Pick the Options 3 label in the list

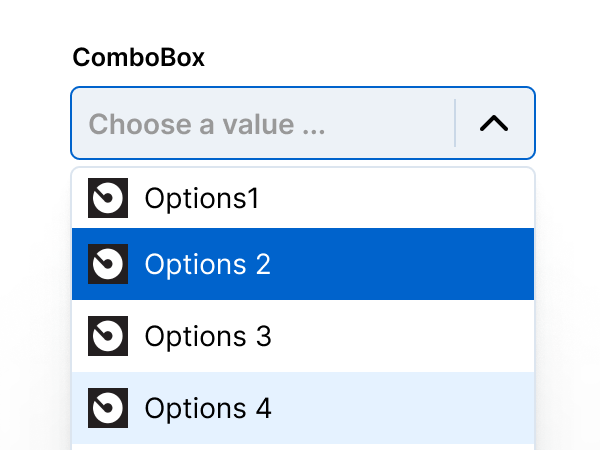pos(207,336)
